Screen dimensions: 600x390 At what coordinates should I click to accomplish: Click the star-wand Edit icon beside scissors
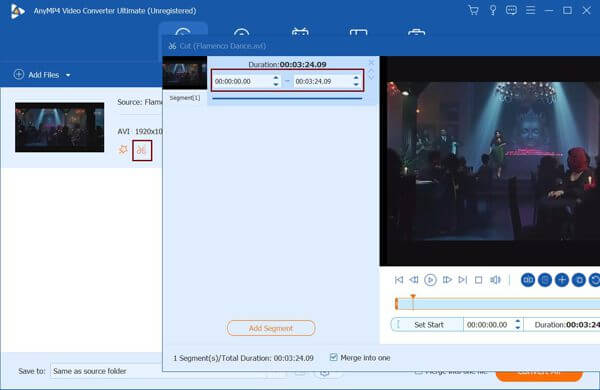tap(123, 150)
